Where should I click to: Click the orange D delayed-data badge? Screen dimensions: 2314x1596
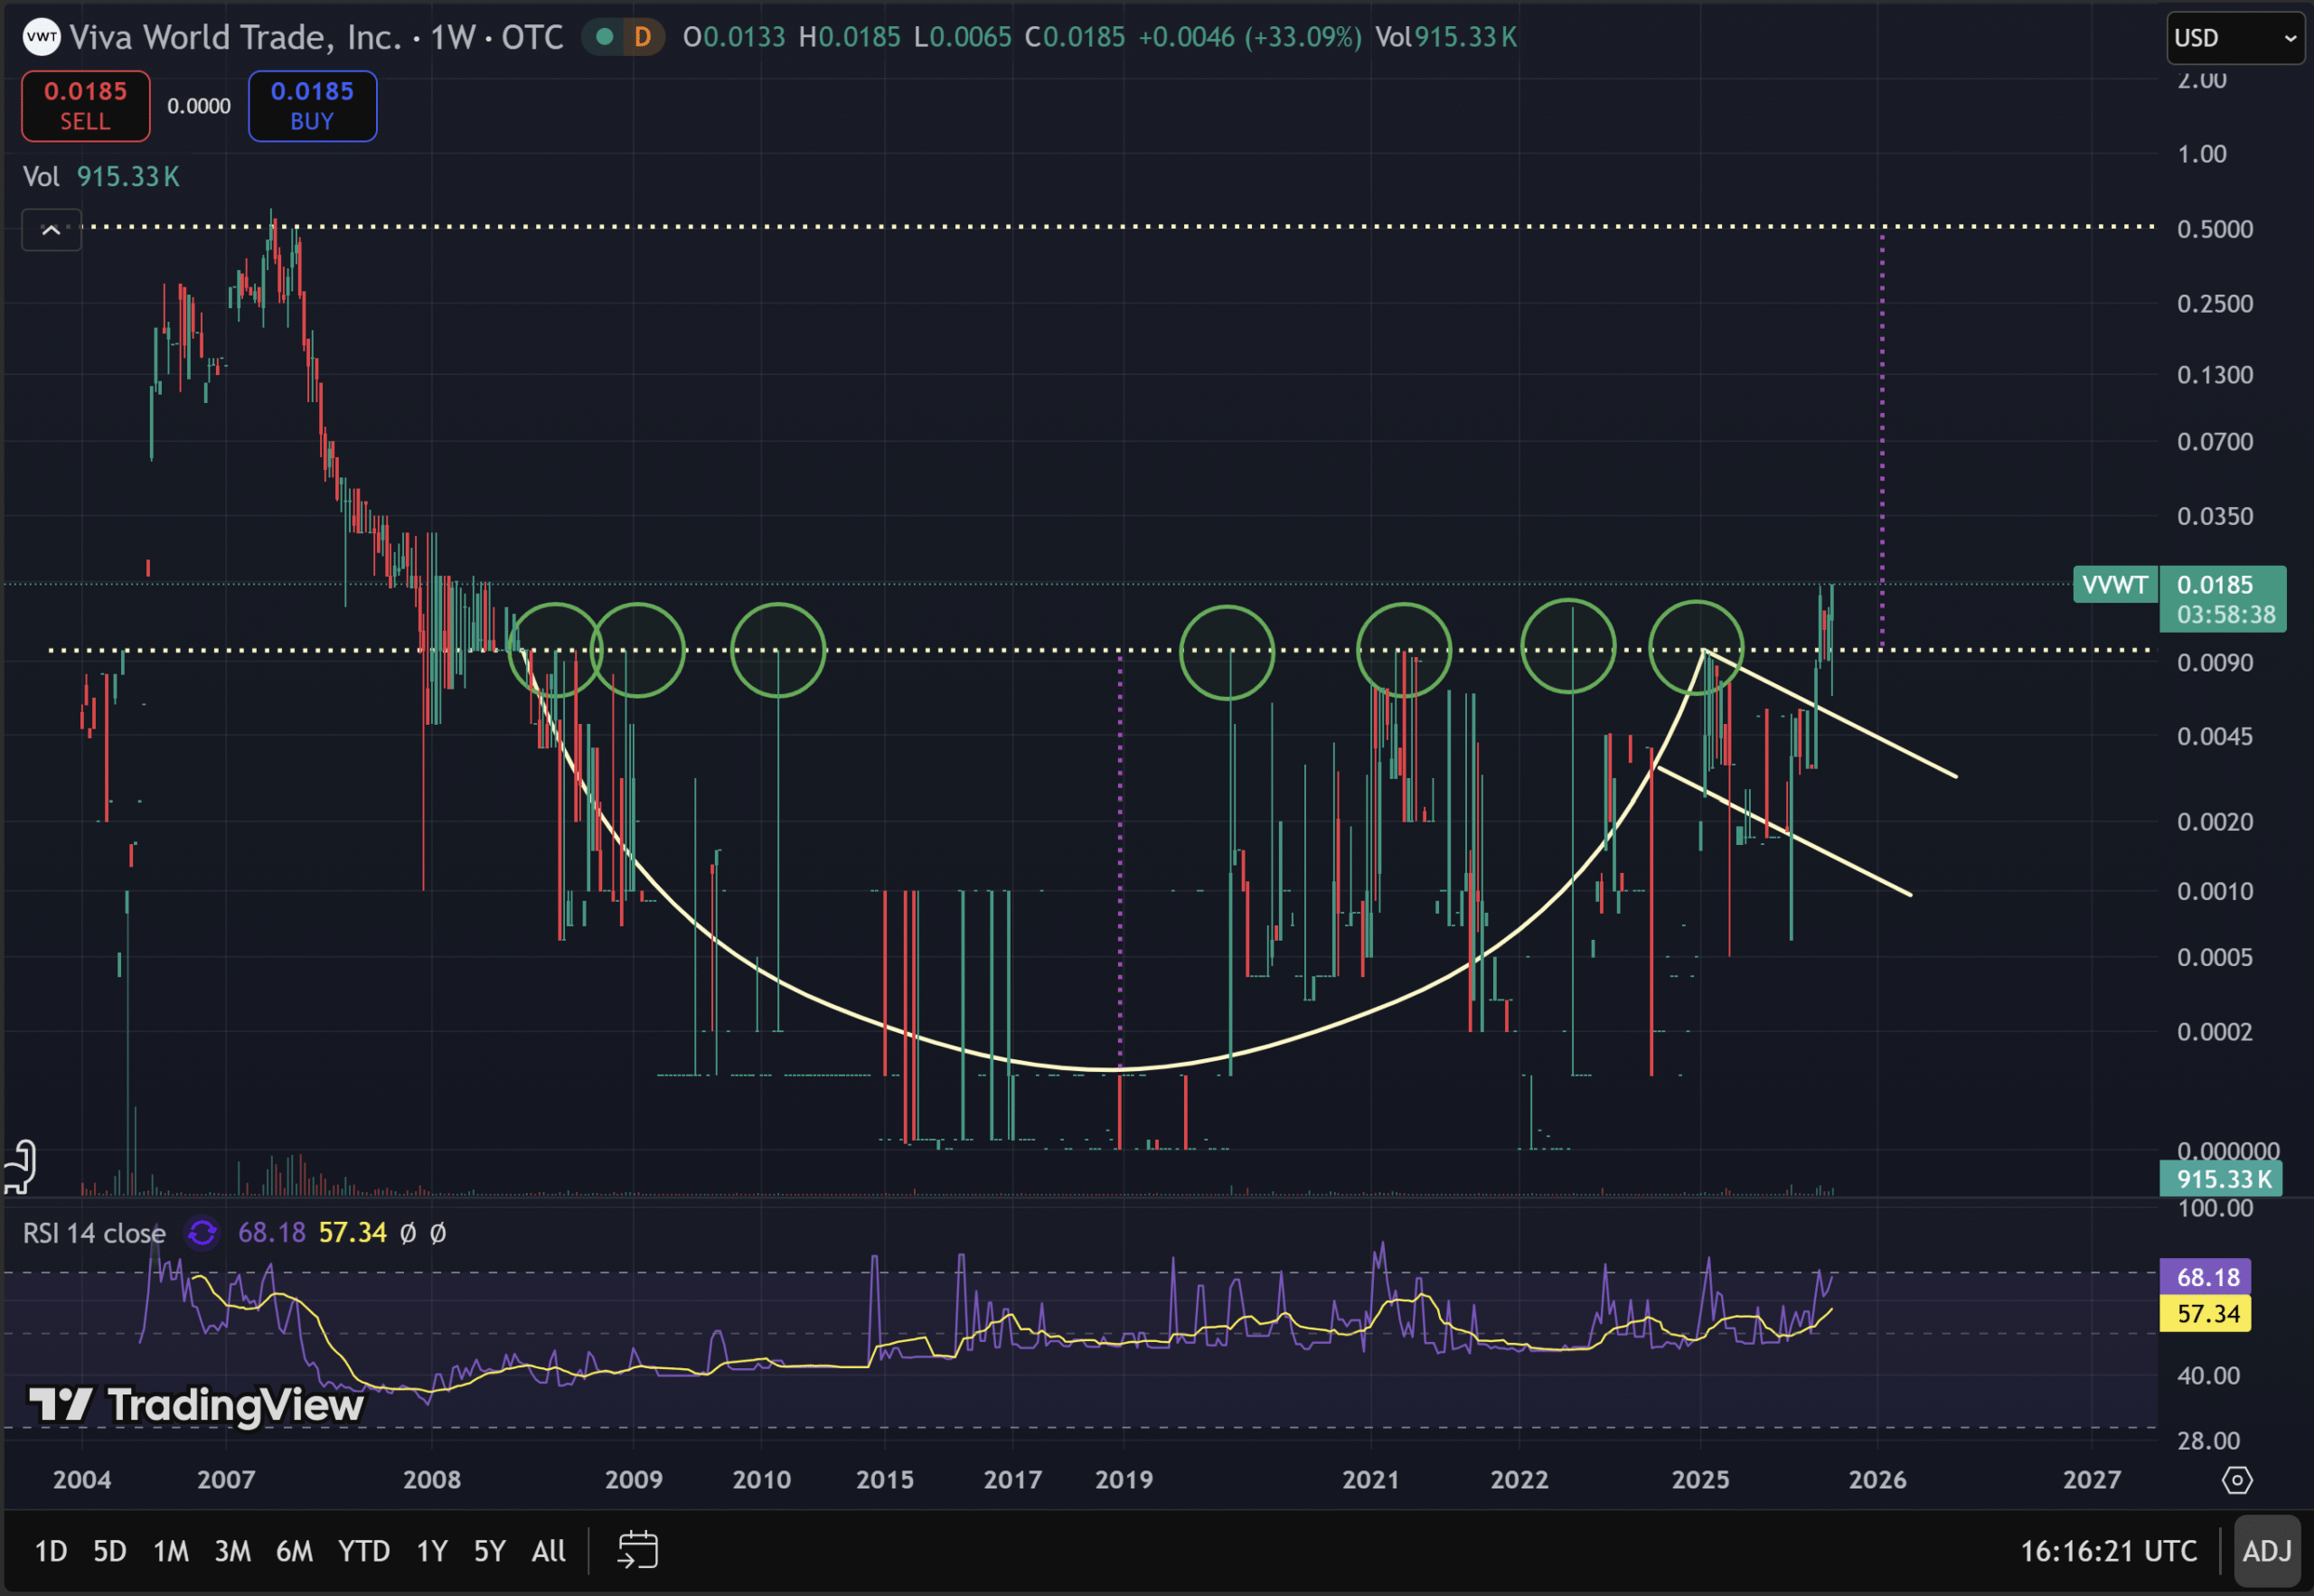click(642, 37)
